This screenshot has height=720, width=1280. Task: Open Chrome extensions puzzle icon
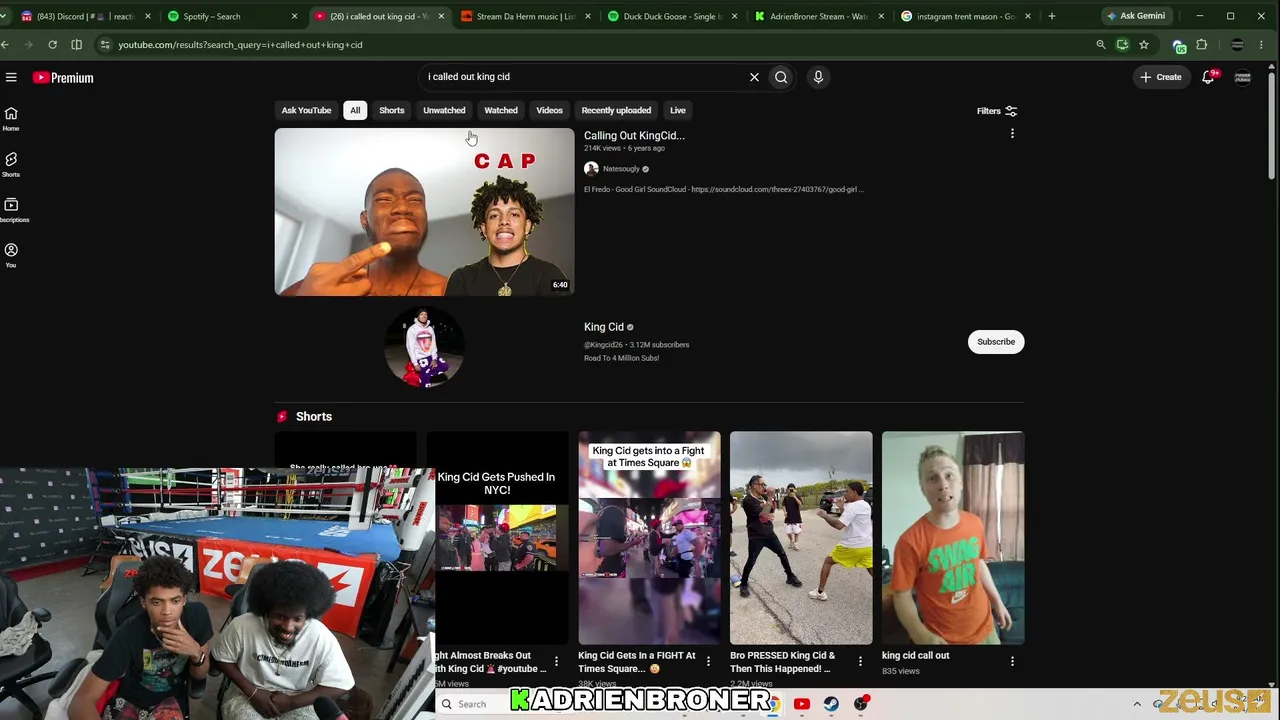[x=1202, y=44]
